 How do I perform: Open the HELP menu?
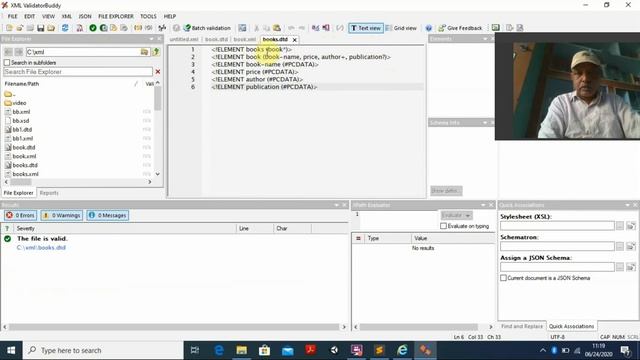170,16
